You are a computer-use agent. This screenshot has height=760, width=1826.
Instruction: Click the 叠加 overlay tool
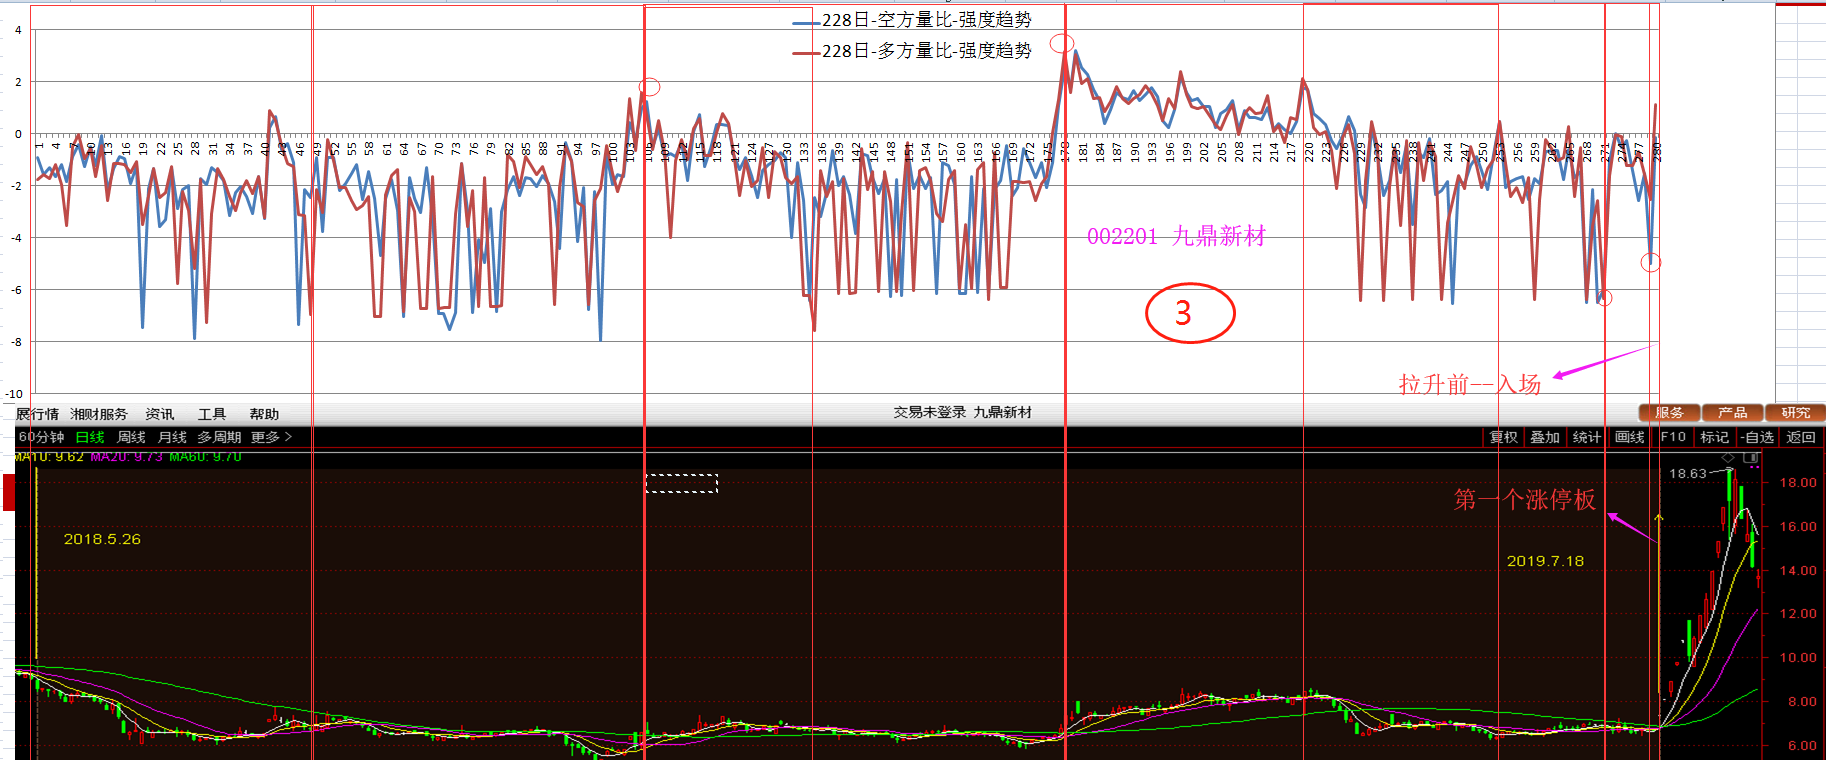(x=1545, y=437)
